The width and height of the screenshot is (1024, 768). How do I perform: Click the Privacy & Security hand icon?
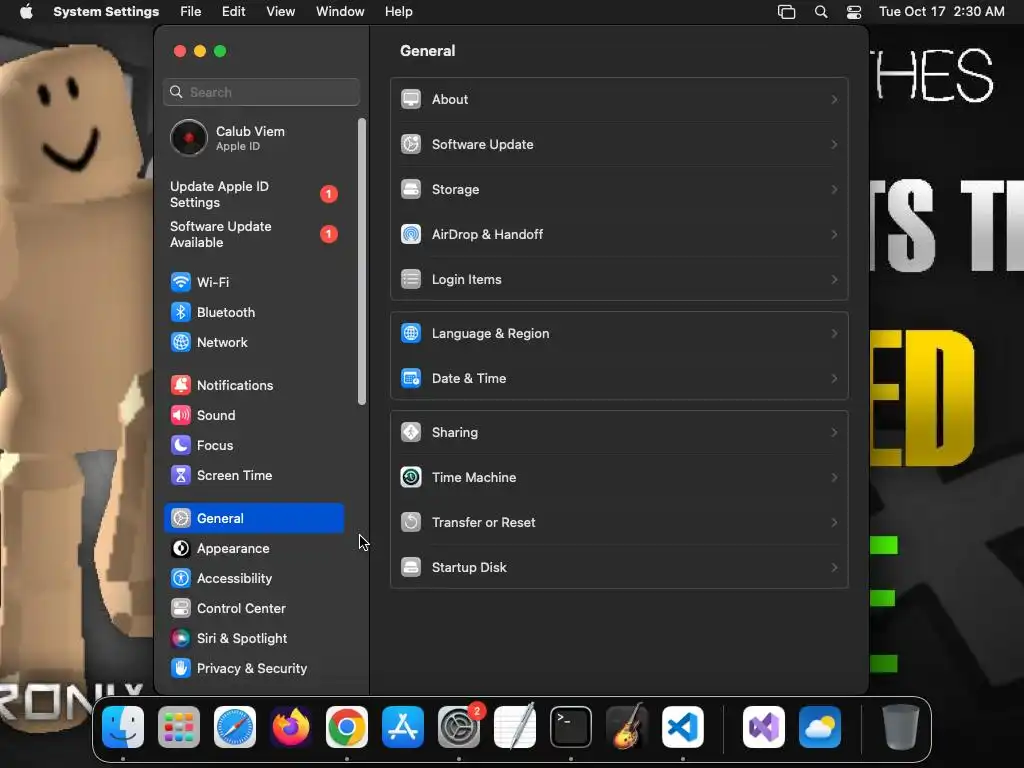(181, 669)
